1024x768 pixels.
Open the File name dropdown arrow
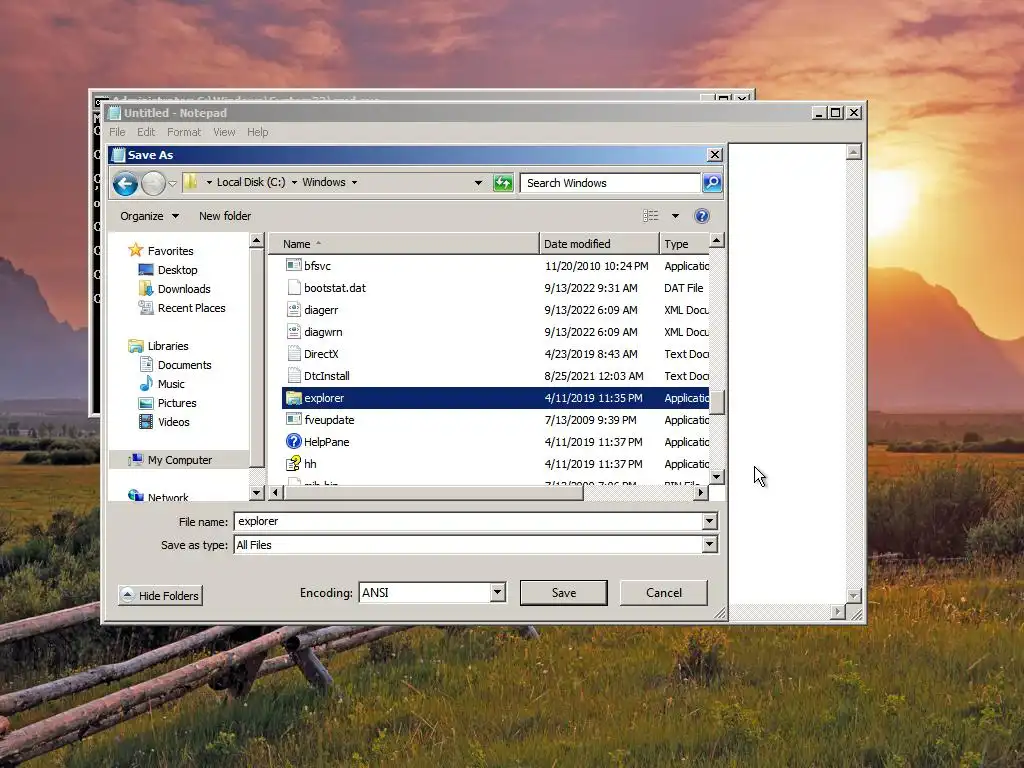[710, 521]
